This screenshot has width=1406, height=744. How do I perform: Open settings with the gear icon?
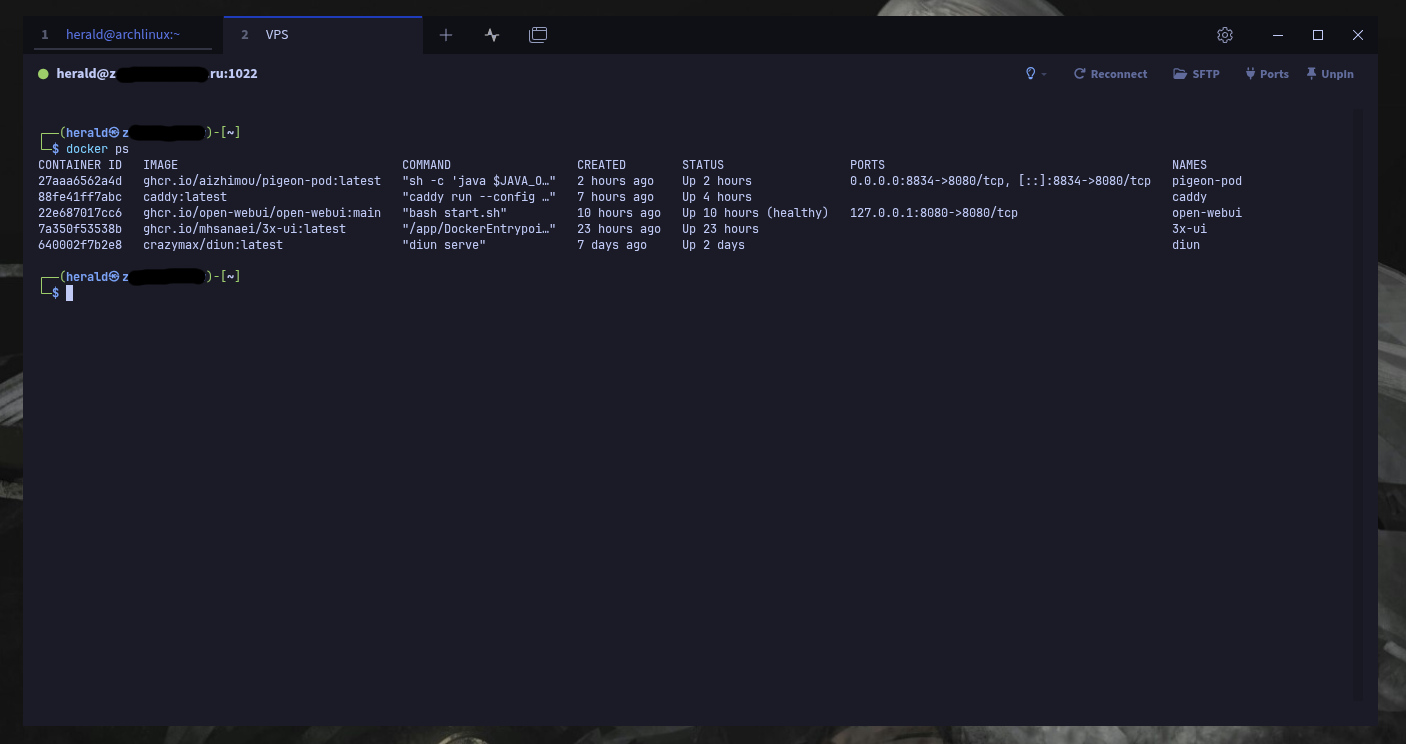[1225, 35]
